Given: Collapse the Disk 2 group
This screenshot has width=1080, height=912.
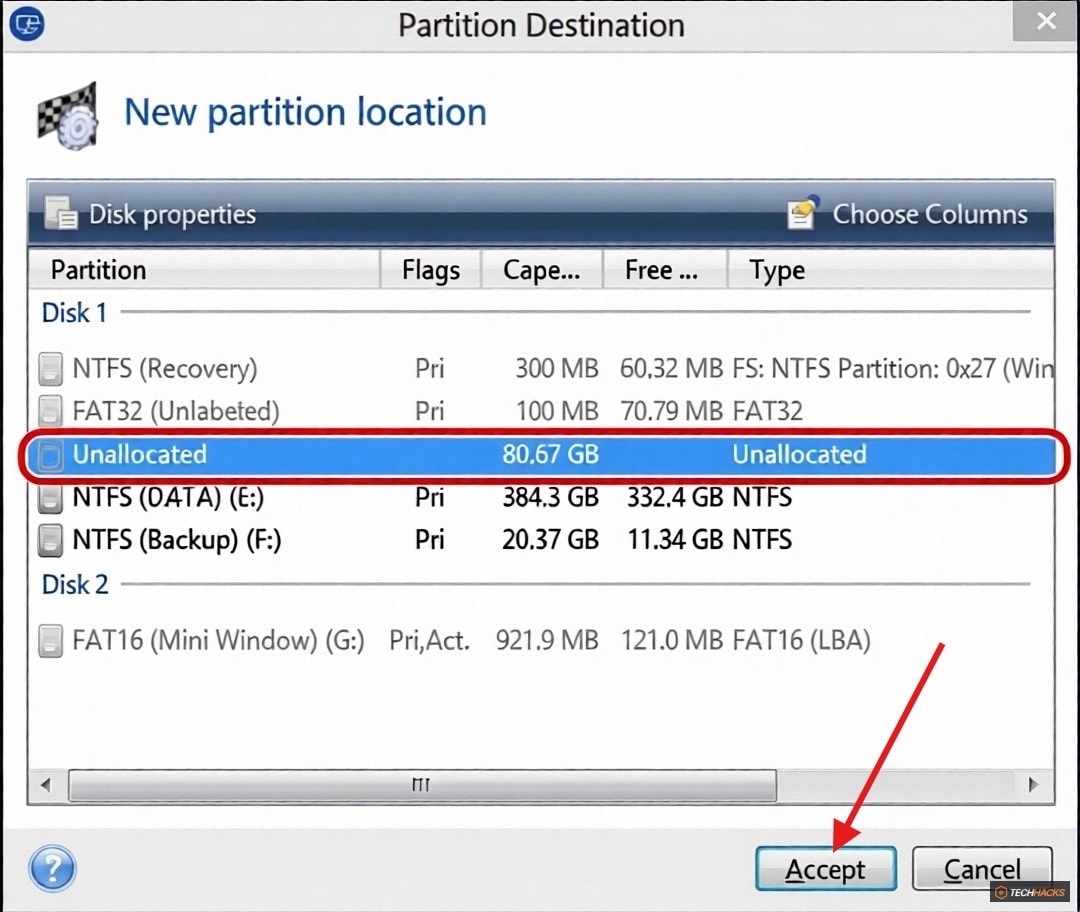Looking at the screenshot, I should (74, 584).
